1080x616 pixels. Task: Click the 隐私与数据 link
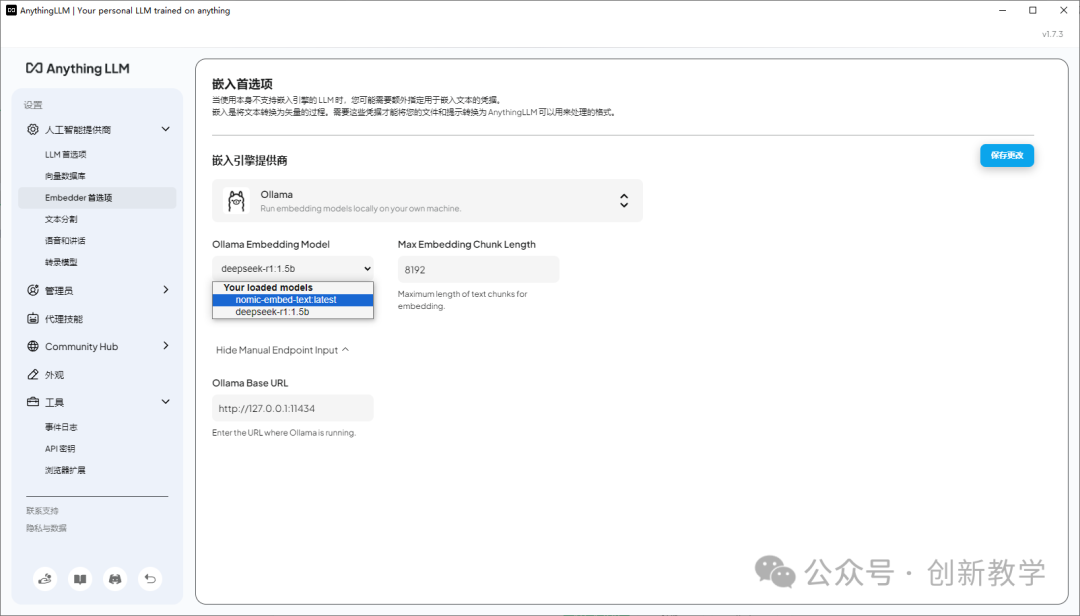click(x=46, y=528)
